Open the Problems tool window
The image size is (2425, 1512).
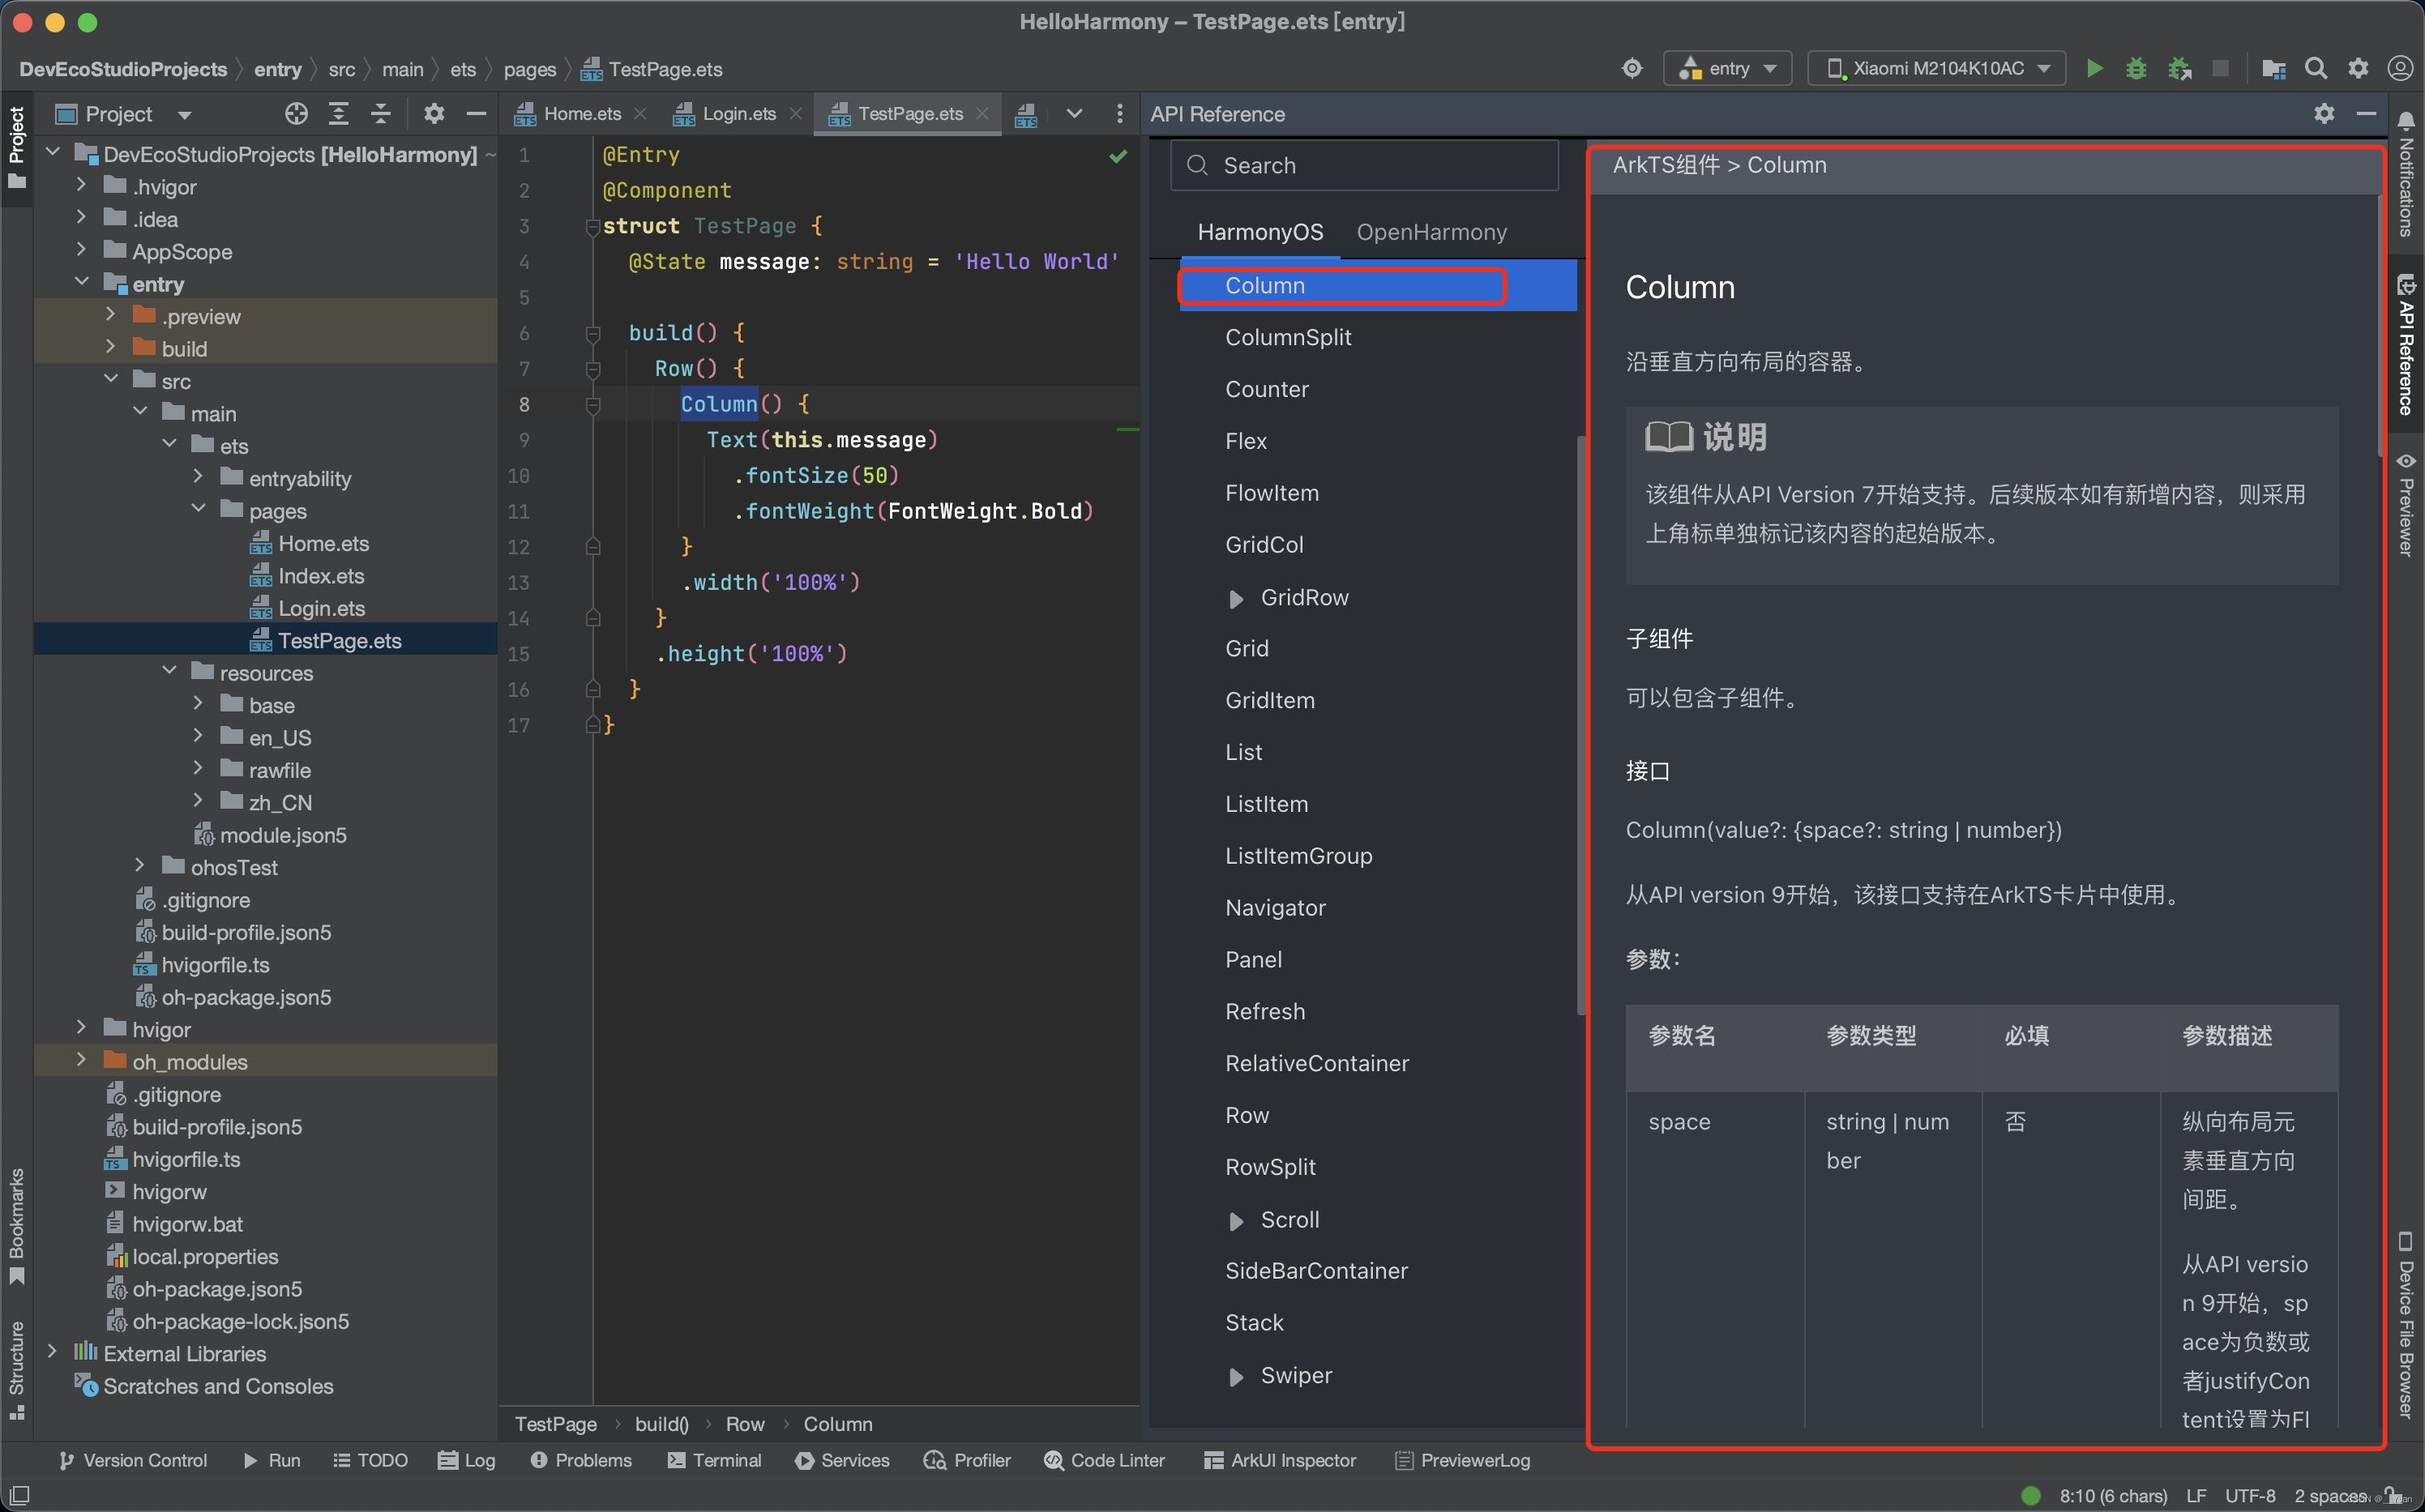click(x=582, y=1460)
